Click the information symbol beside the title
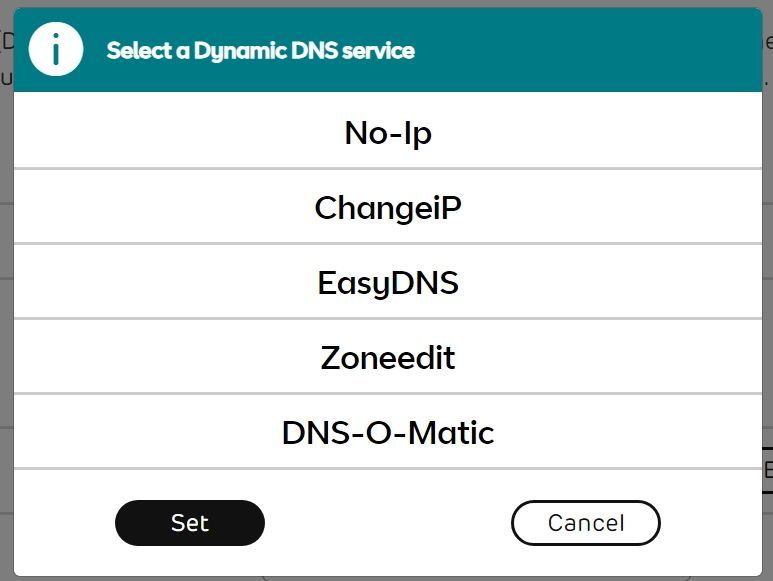 coord(55,50)
